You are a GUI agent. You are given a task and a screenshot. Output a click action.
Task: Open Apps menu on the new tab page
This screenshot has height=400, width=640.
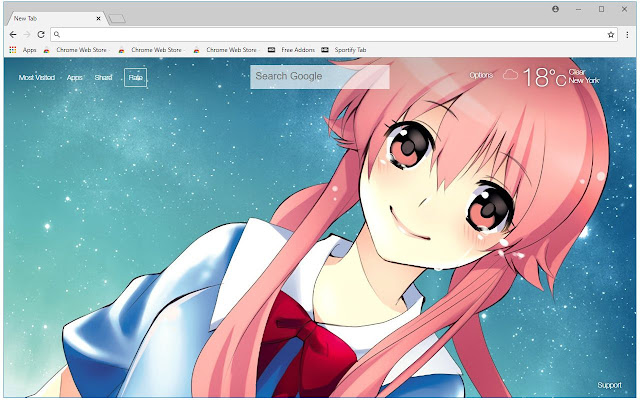pos(75,78)
